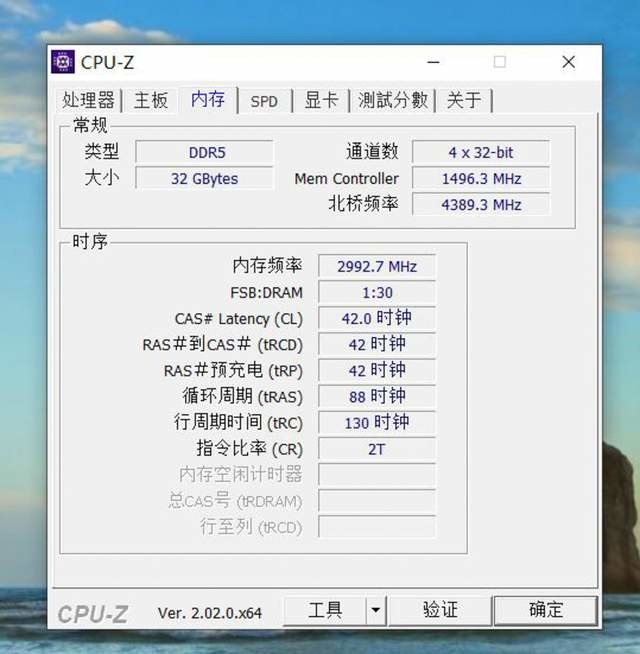Expand the 工具 dropdown arrow

click(x=375, y=610)
